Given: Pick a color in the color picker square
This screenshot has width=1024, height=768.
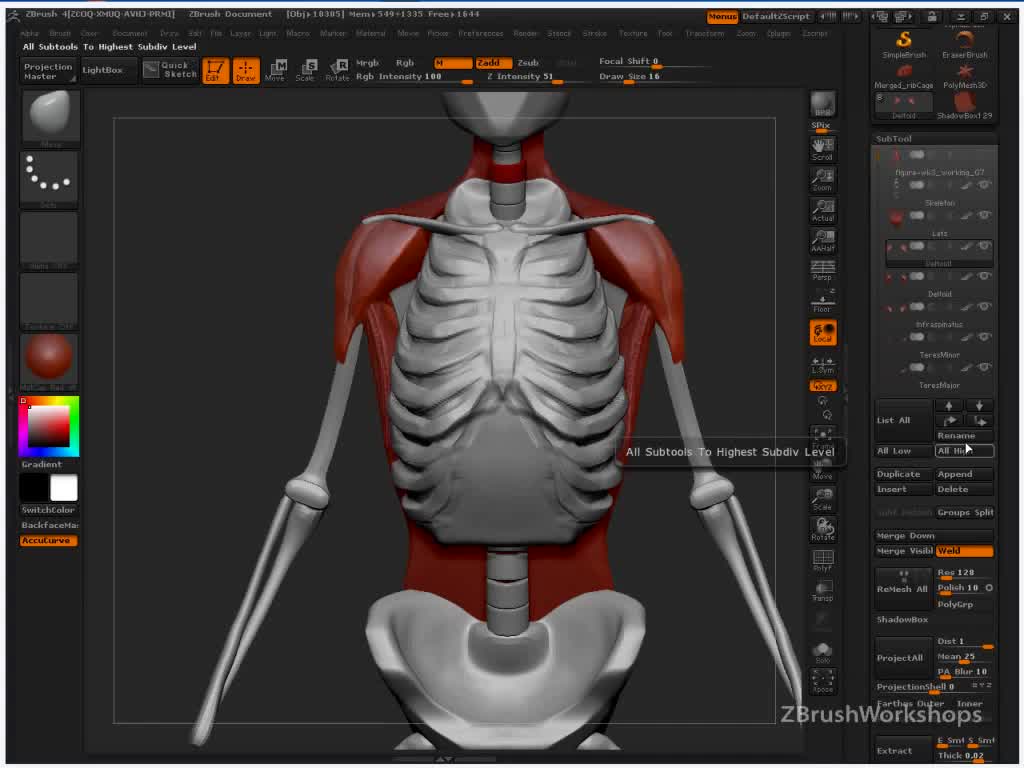Looking at the screenshot, I should (48, 427).
